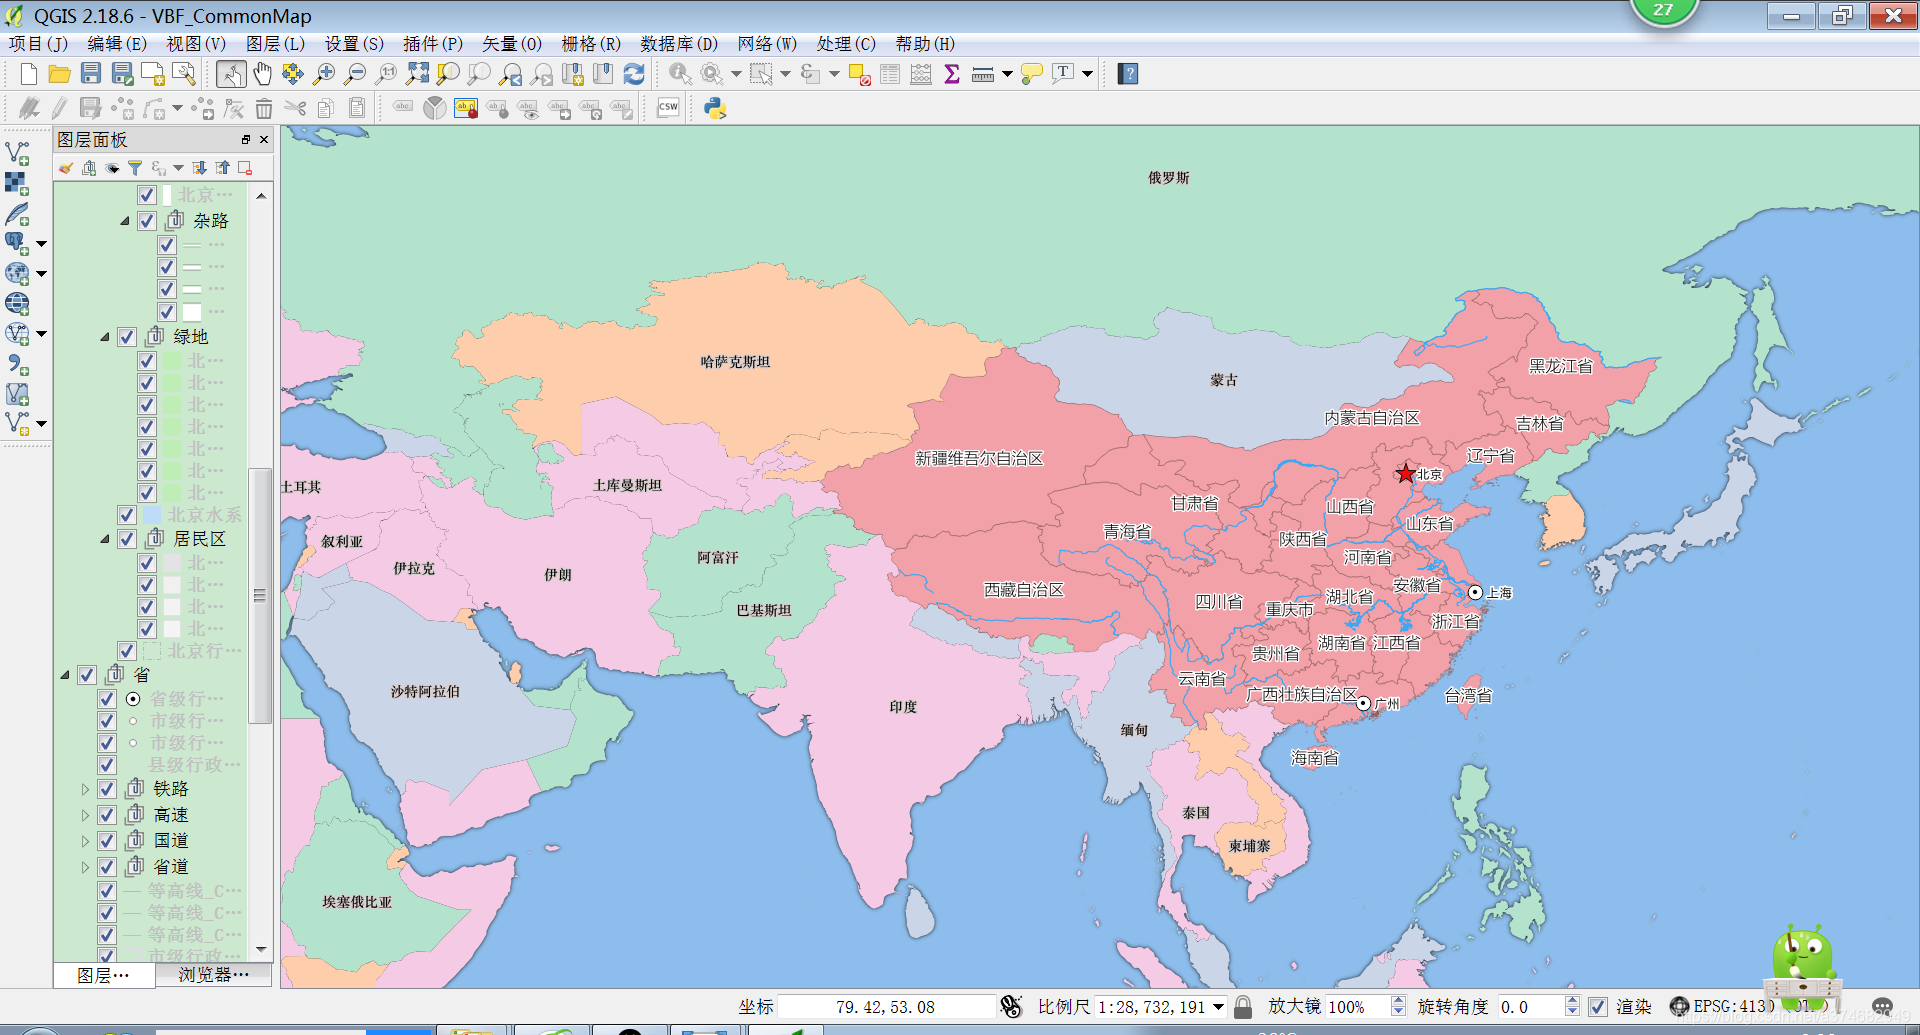The image size is (1920, 1035).
Task: Open the field calculator abacus icon
Action: 921,74
